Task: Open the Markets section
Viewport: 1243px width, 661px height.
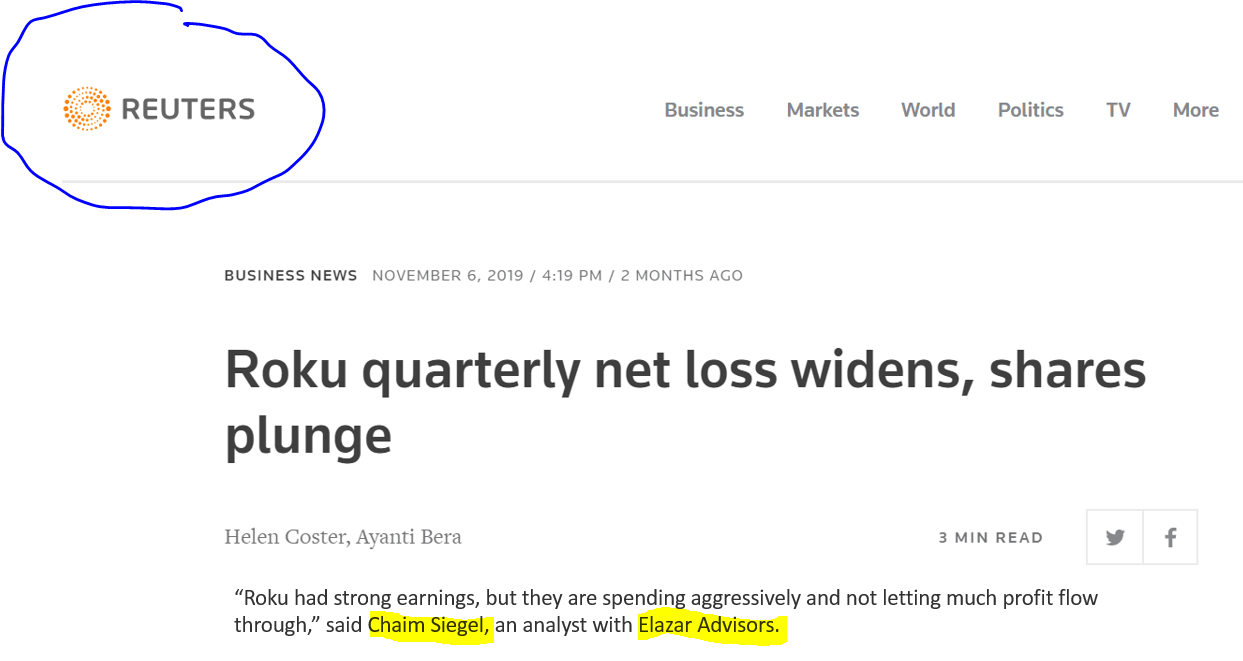Action: click(823, 110)
